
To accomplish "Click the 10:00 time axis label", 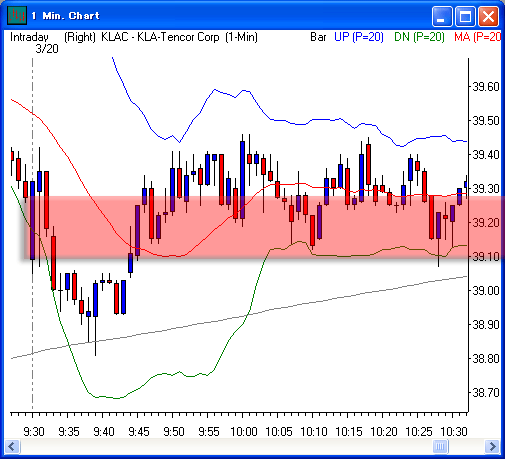I will click(x=244, y=432).
